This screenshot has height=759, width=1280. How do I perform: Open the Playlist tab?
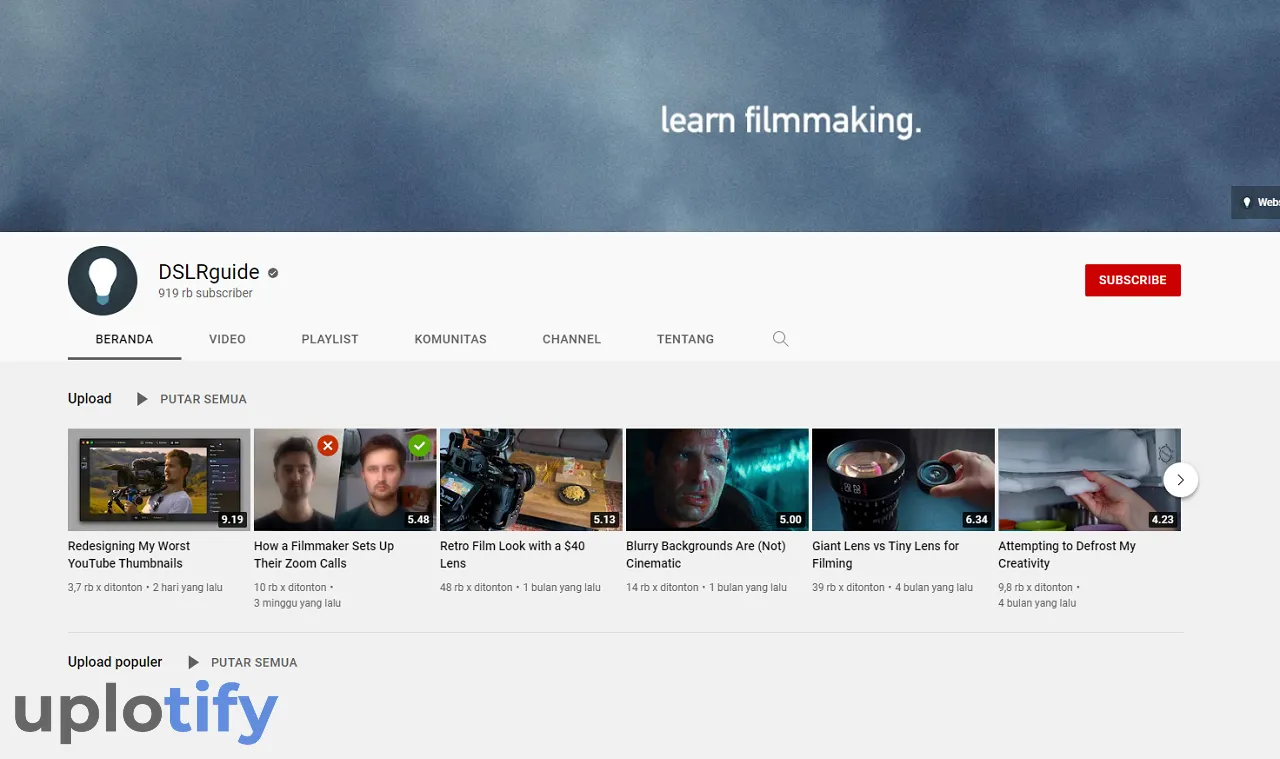330,339
